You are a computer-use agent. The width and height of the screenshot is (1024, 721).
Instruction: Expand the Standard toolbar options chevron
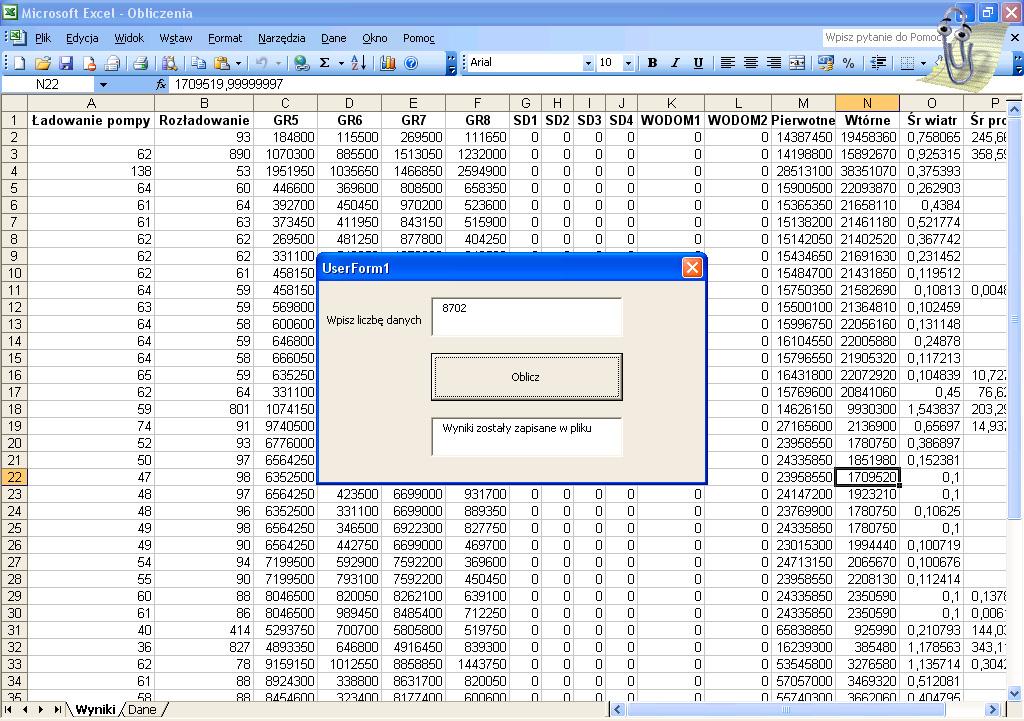(451, 63)
